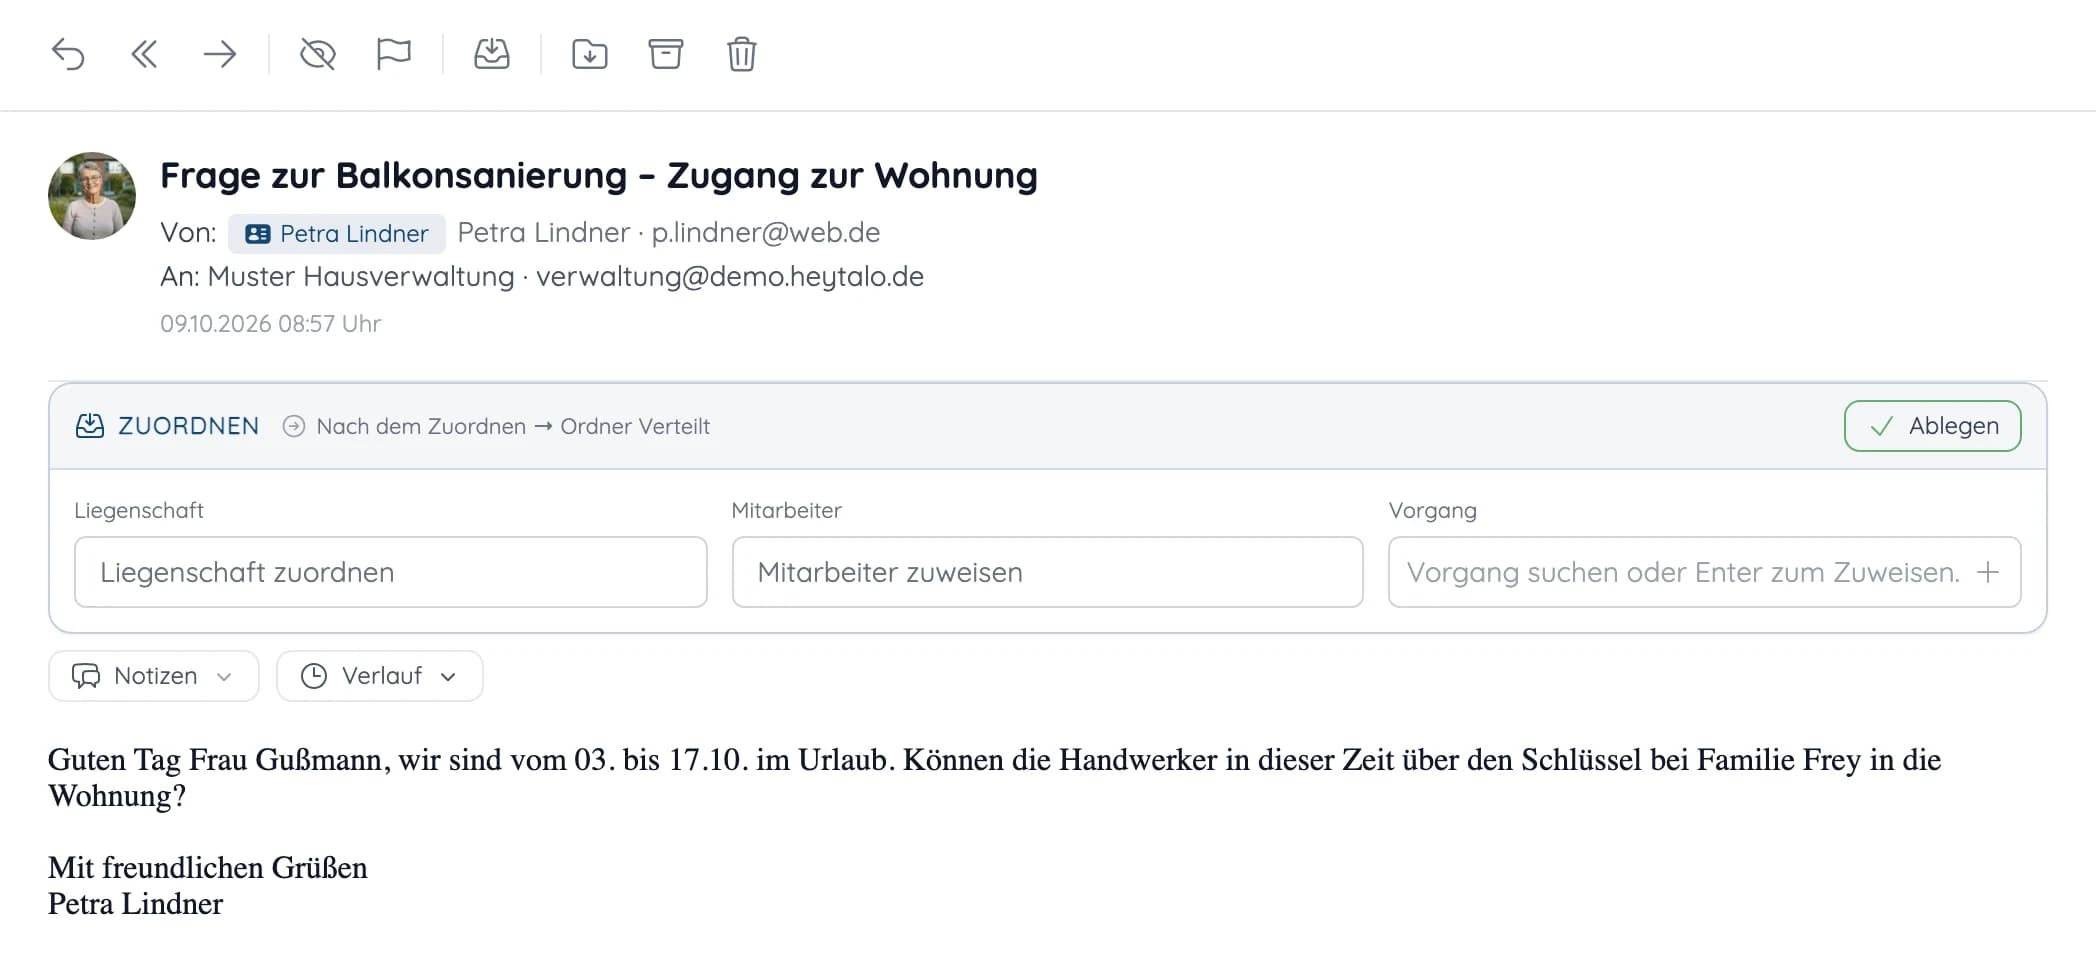This screenshot has height=958, width=2096.
Task: Click the inbox assign icon in toolbar
Action: [x=492, y=54]
